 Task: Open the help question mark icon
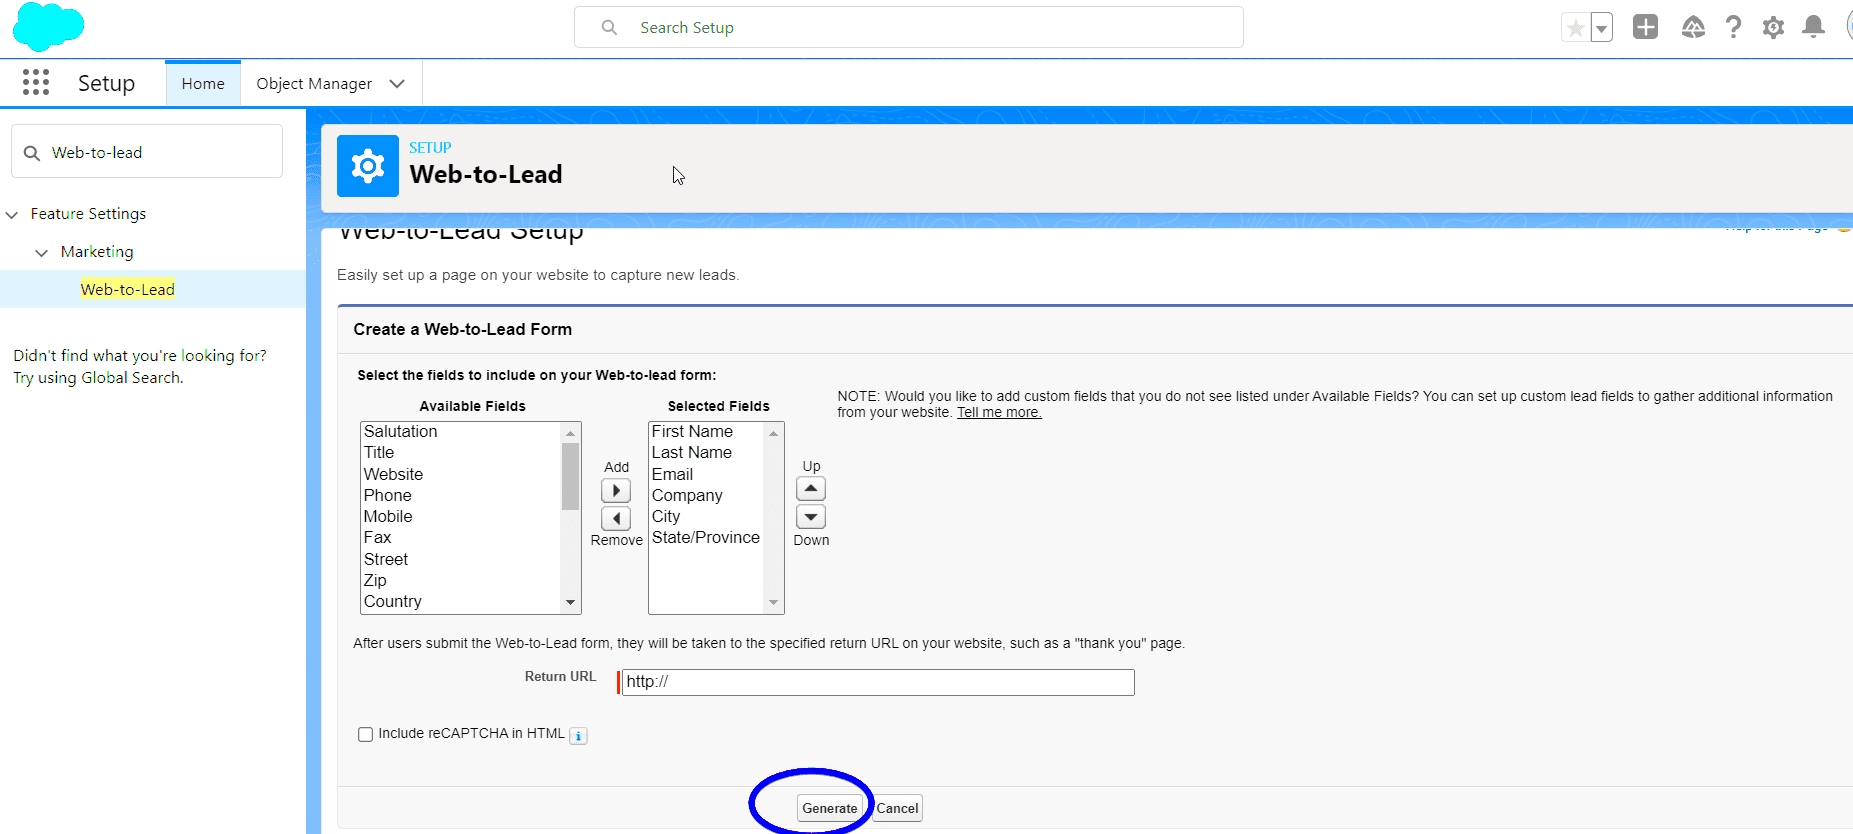pyautogui.click(x=1733, y=27)
